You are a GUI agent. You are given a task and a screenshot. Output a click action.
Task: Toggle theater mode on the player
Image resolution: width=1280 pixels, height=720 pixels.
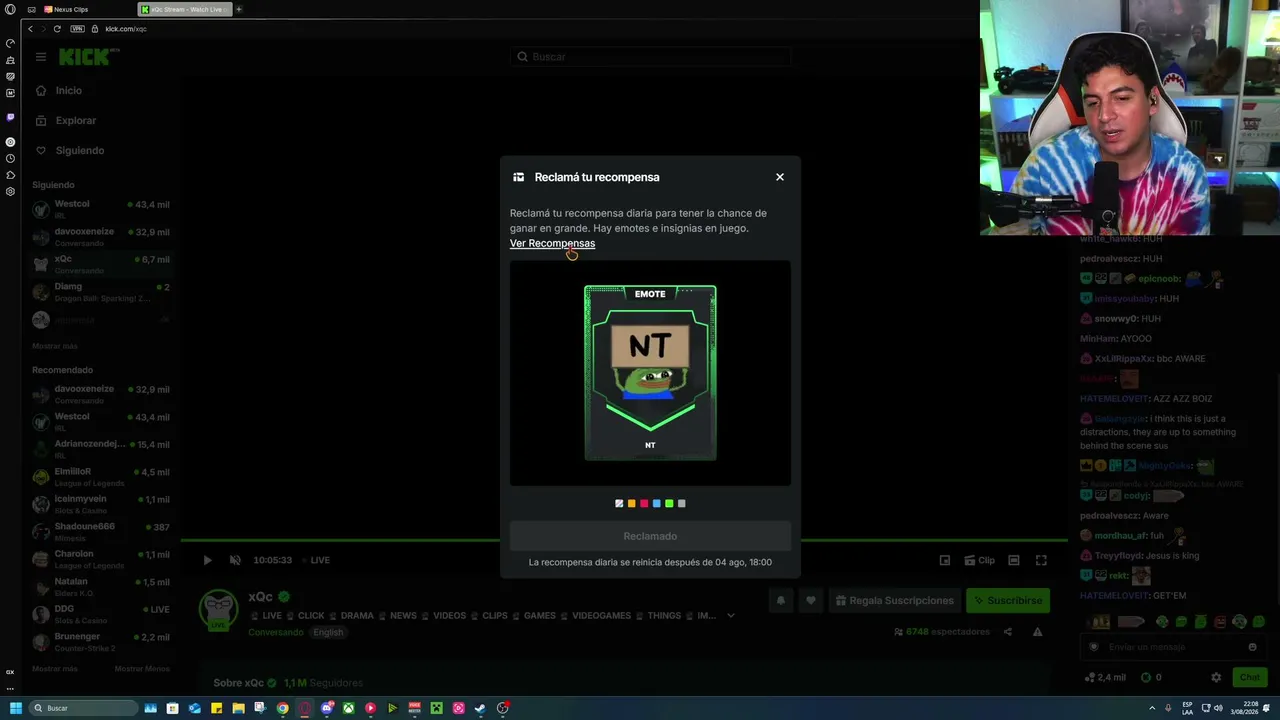pos(1014,560)
